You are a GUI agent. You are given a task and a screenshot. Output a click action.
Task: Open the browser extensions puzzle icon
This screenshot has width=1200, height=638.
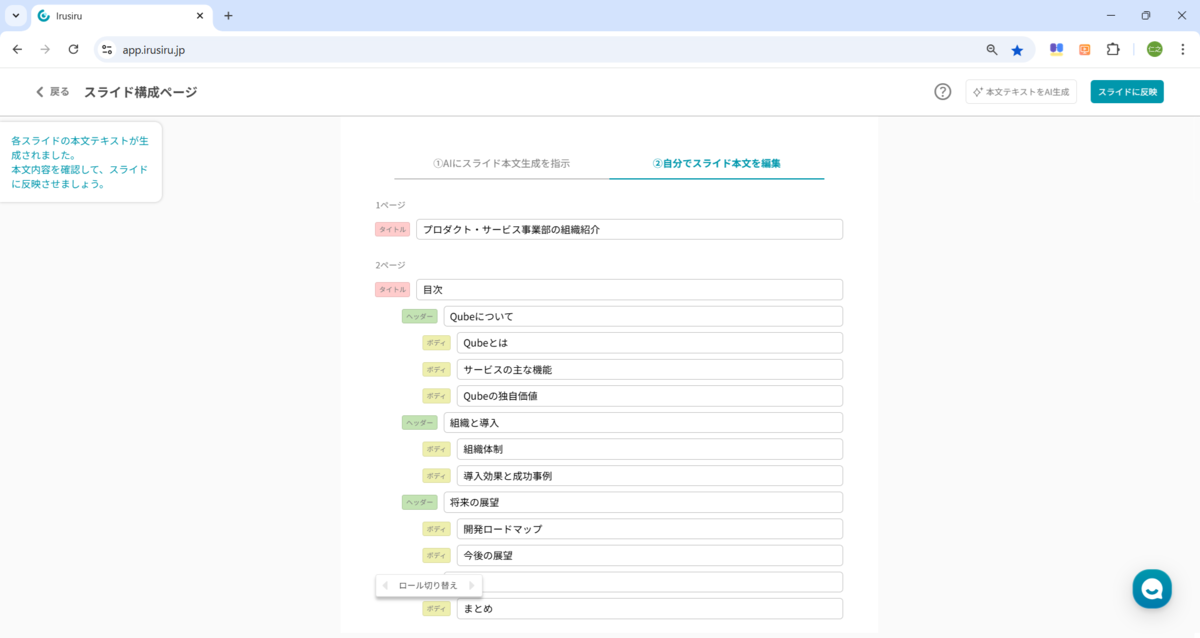(1113, 49)
